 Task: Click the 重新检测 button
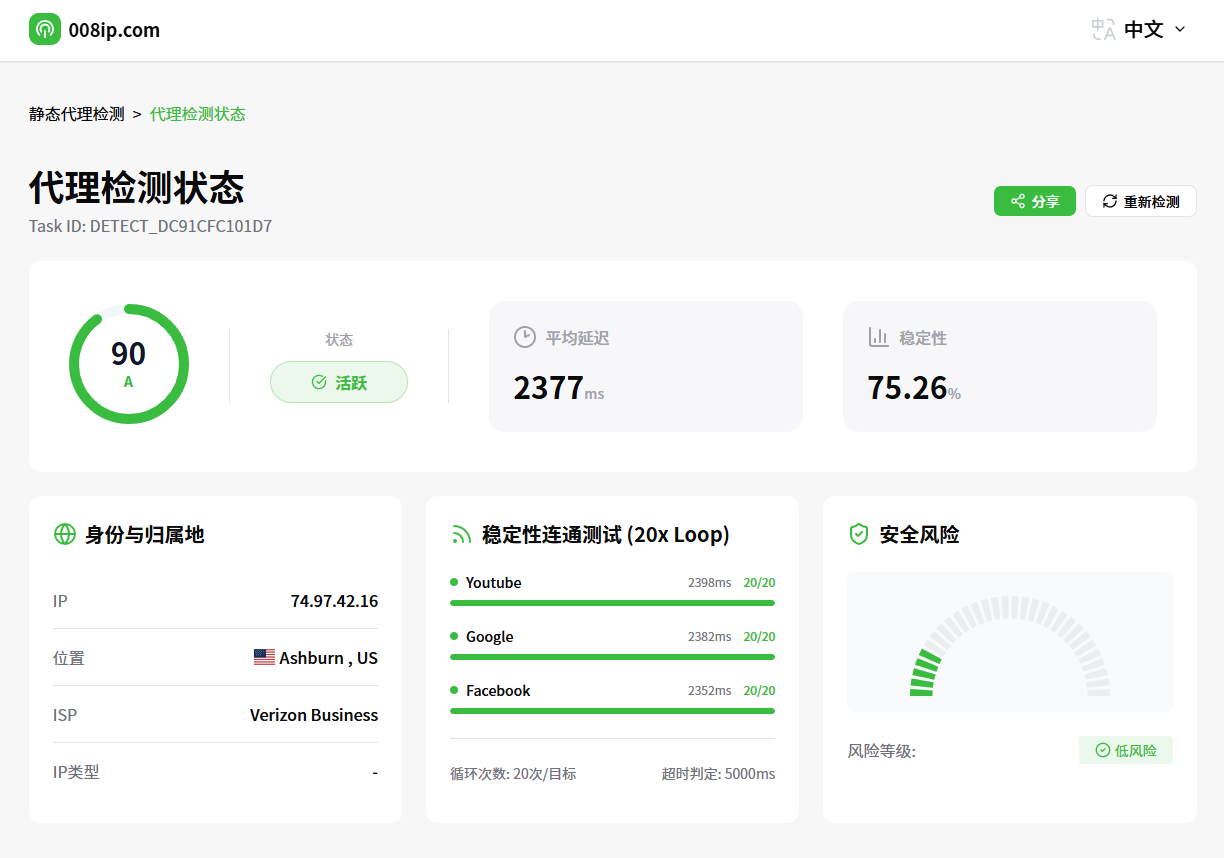tap(1141, 201)
